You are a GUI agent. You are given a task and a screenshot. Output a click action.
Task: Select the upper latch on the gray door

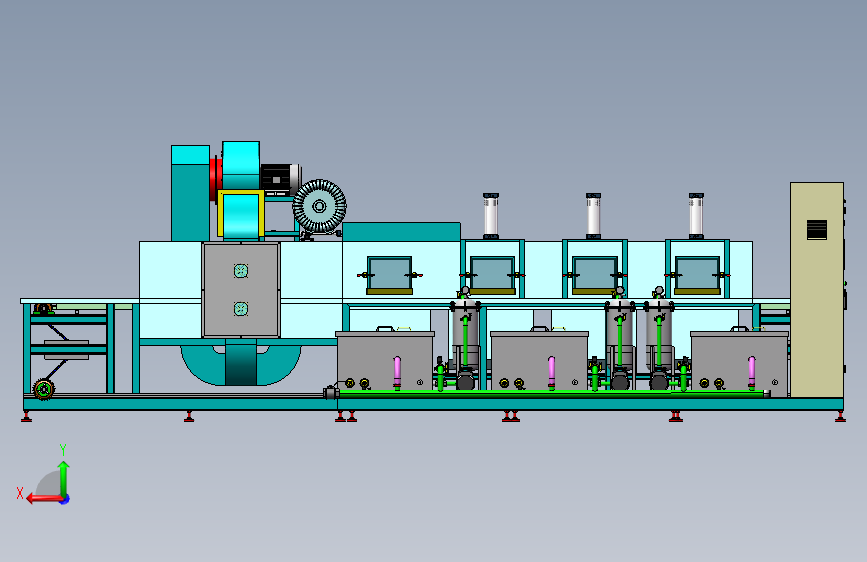(x=241, y=271)
